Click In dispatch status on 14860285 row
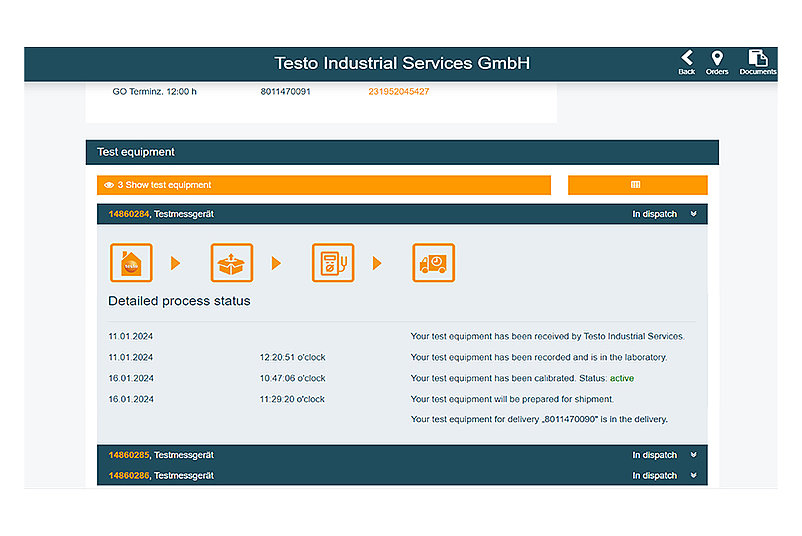802x536 pixels. coord(654,455)
